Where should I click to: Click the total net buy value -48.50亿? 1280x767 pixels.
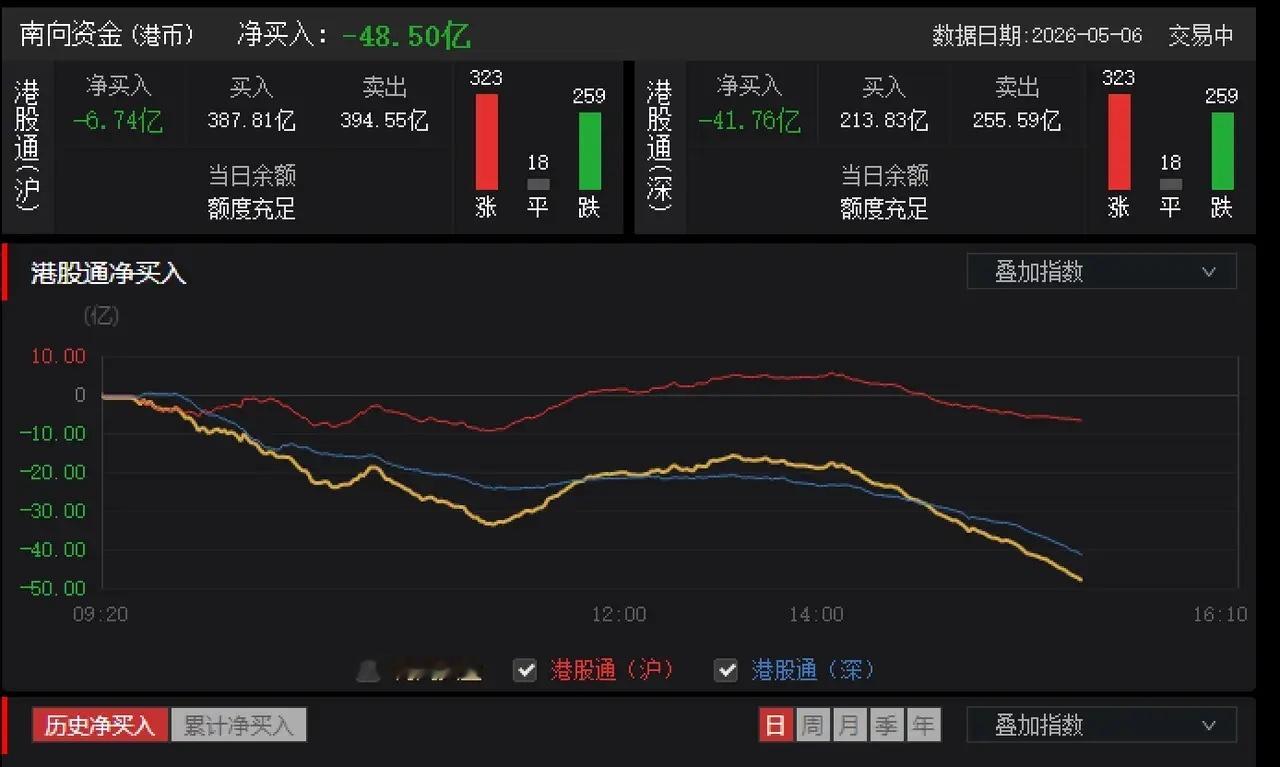406,36
